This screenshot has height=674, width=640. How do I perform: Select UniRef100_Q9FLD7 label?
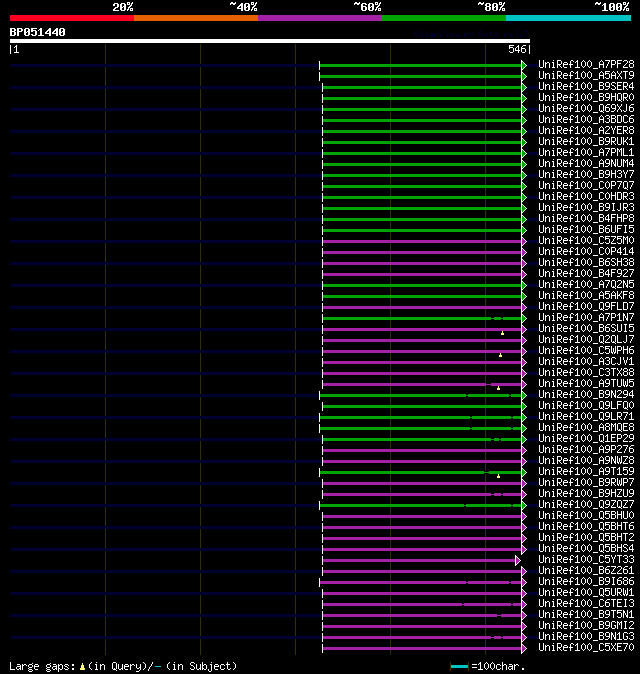coord(586,306)
